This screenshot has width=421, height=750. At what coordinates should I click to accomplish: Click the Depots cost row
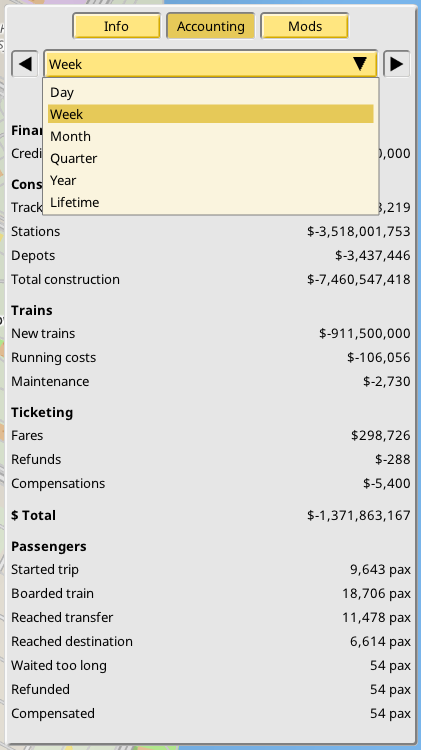point(210,255)
